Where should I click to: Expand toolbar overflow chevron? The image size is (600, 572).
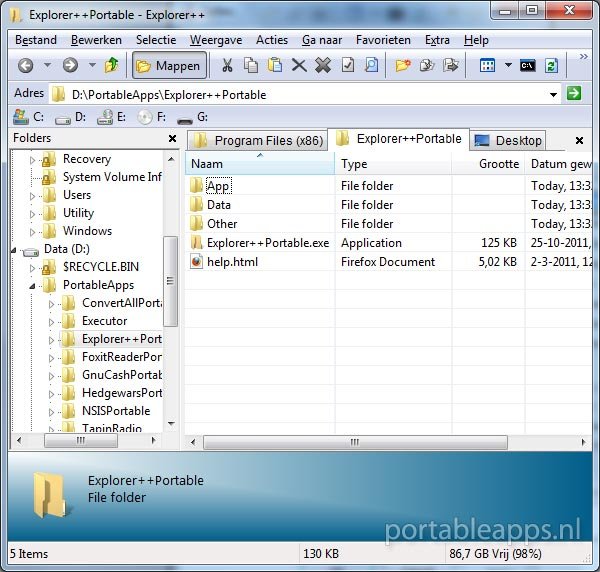point(583,57)
